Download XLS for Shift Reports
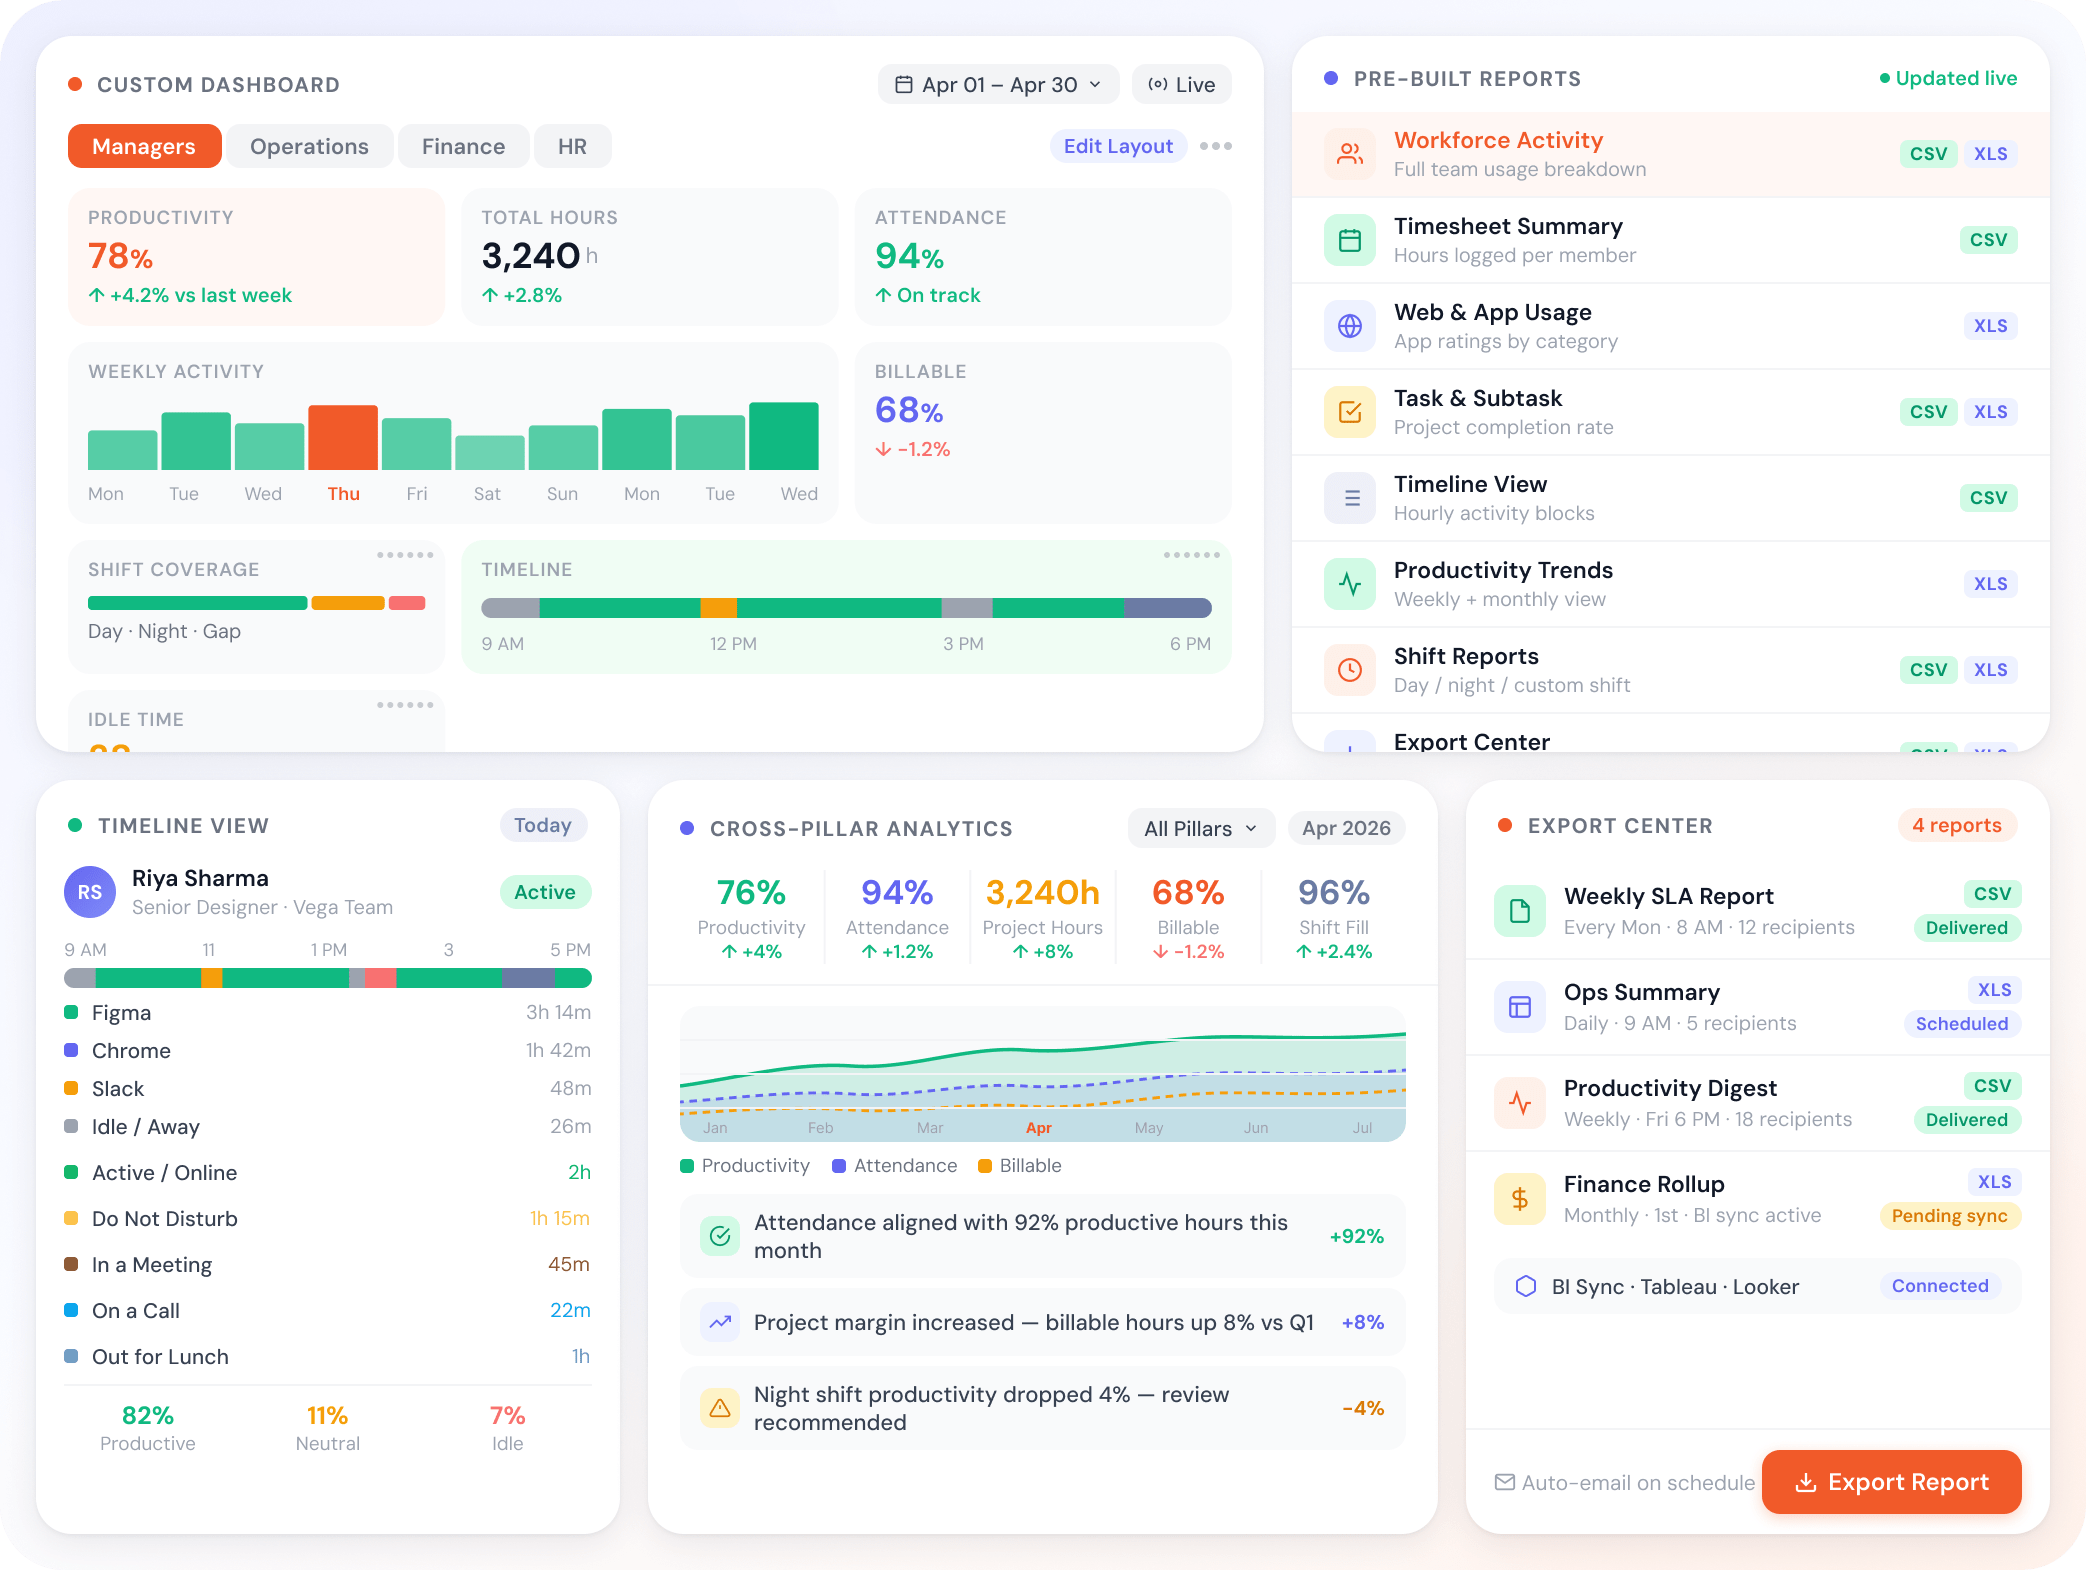 click(1990, 670)
